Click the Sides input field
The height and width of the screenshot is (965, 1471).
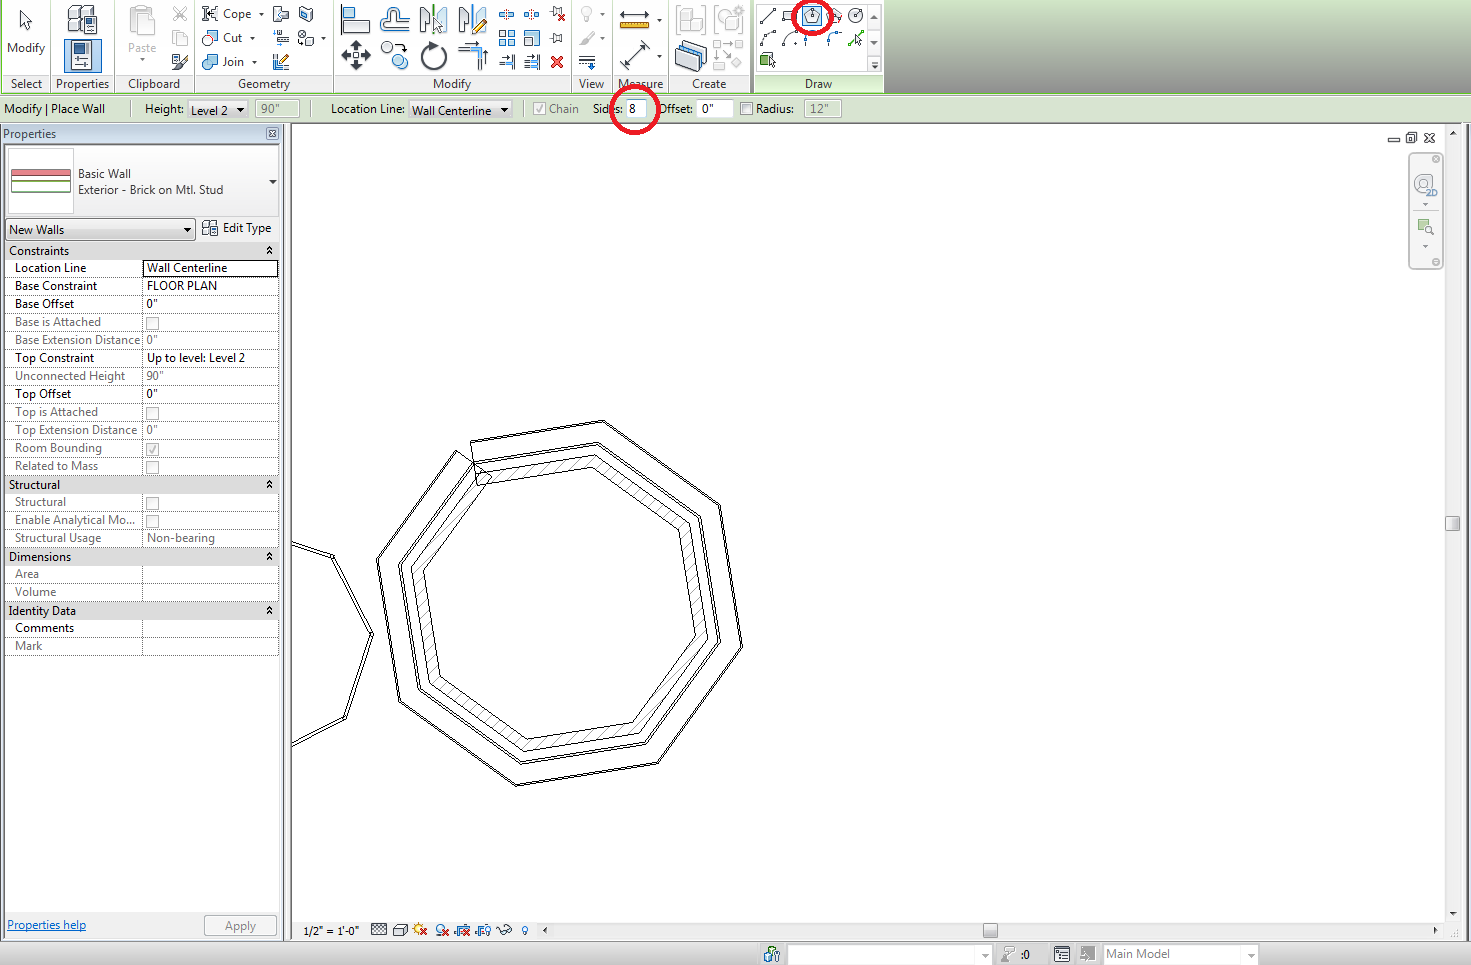click(636, 109)
